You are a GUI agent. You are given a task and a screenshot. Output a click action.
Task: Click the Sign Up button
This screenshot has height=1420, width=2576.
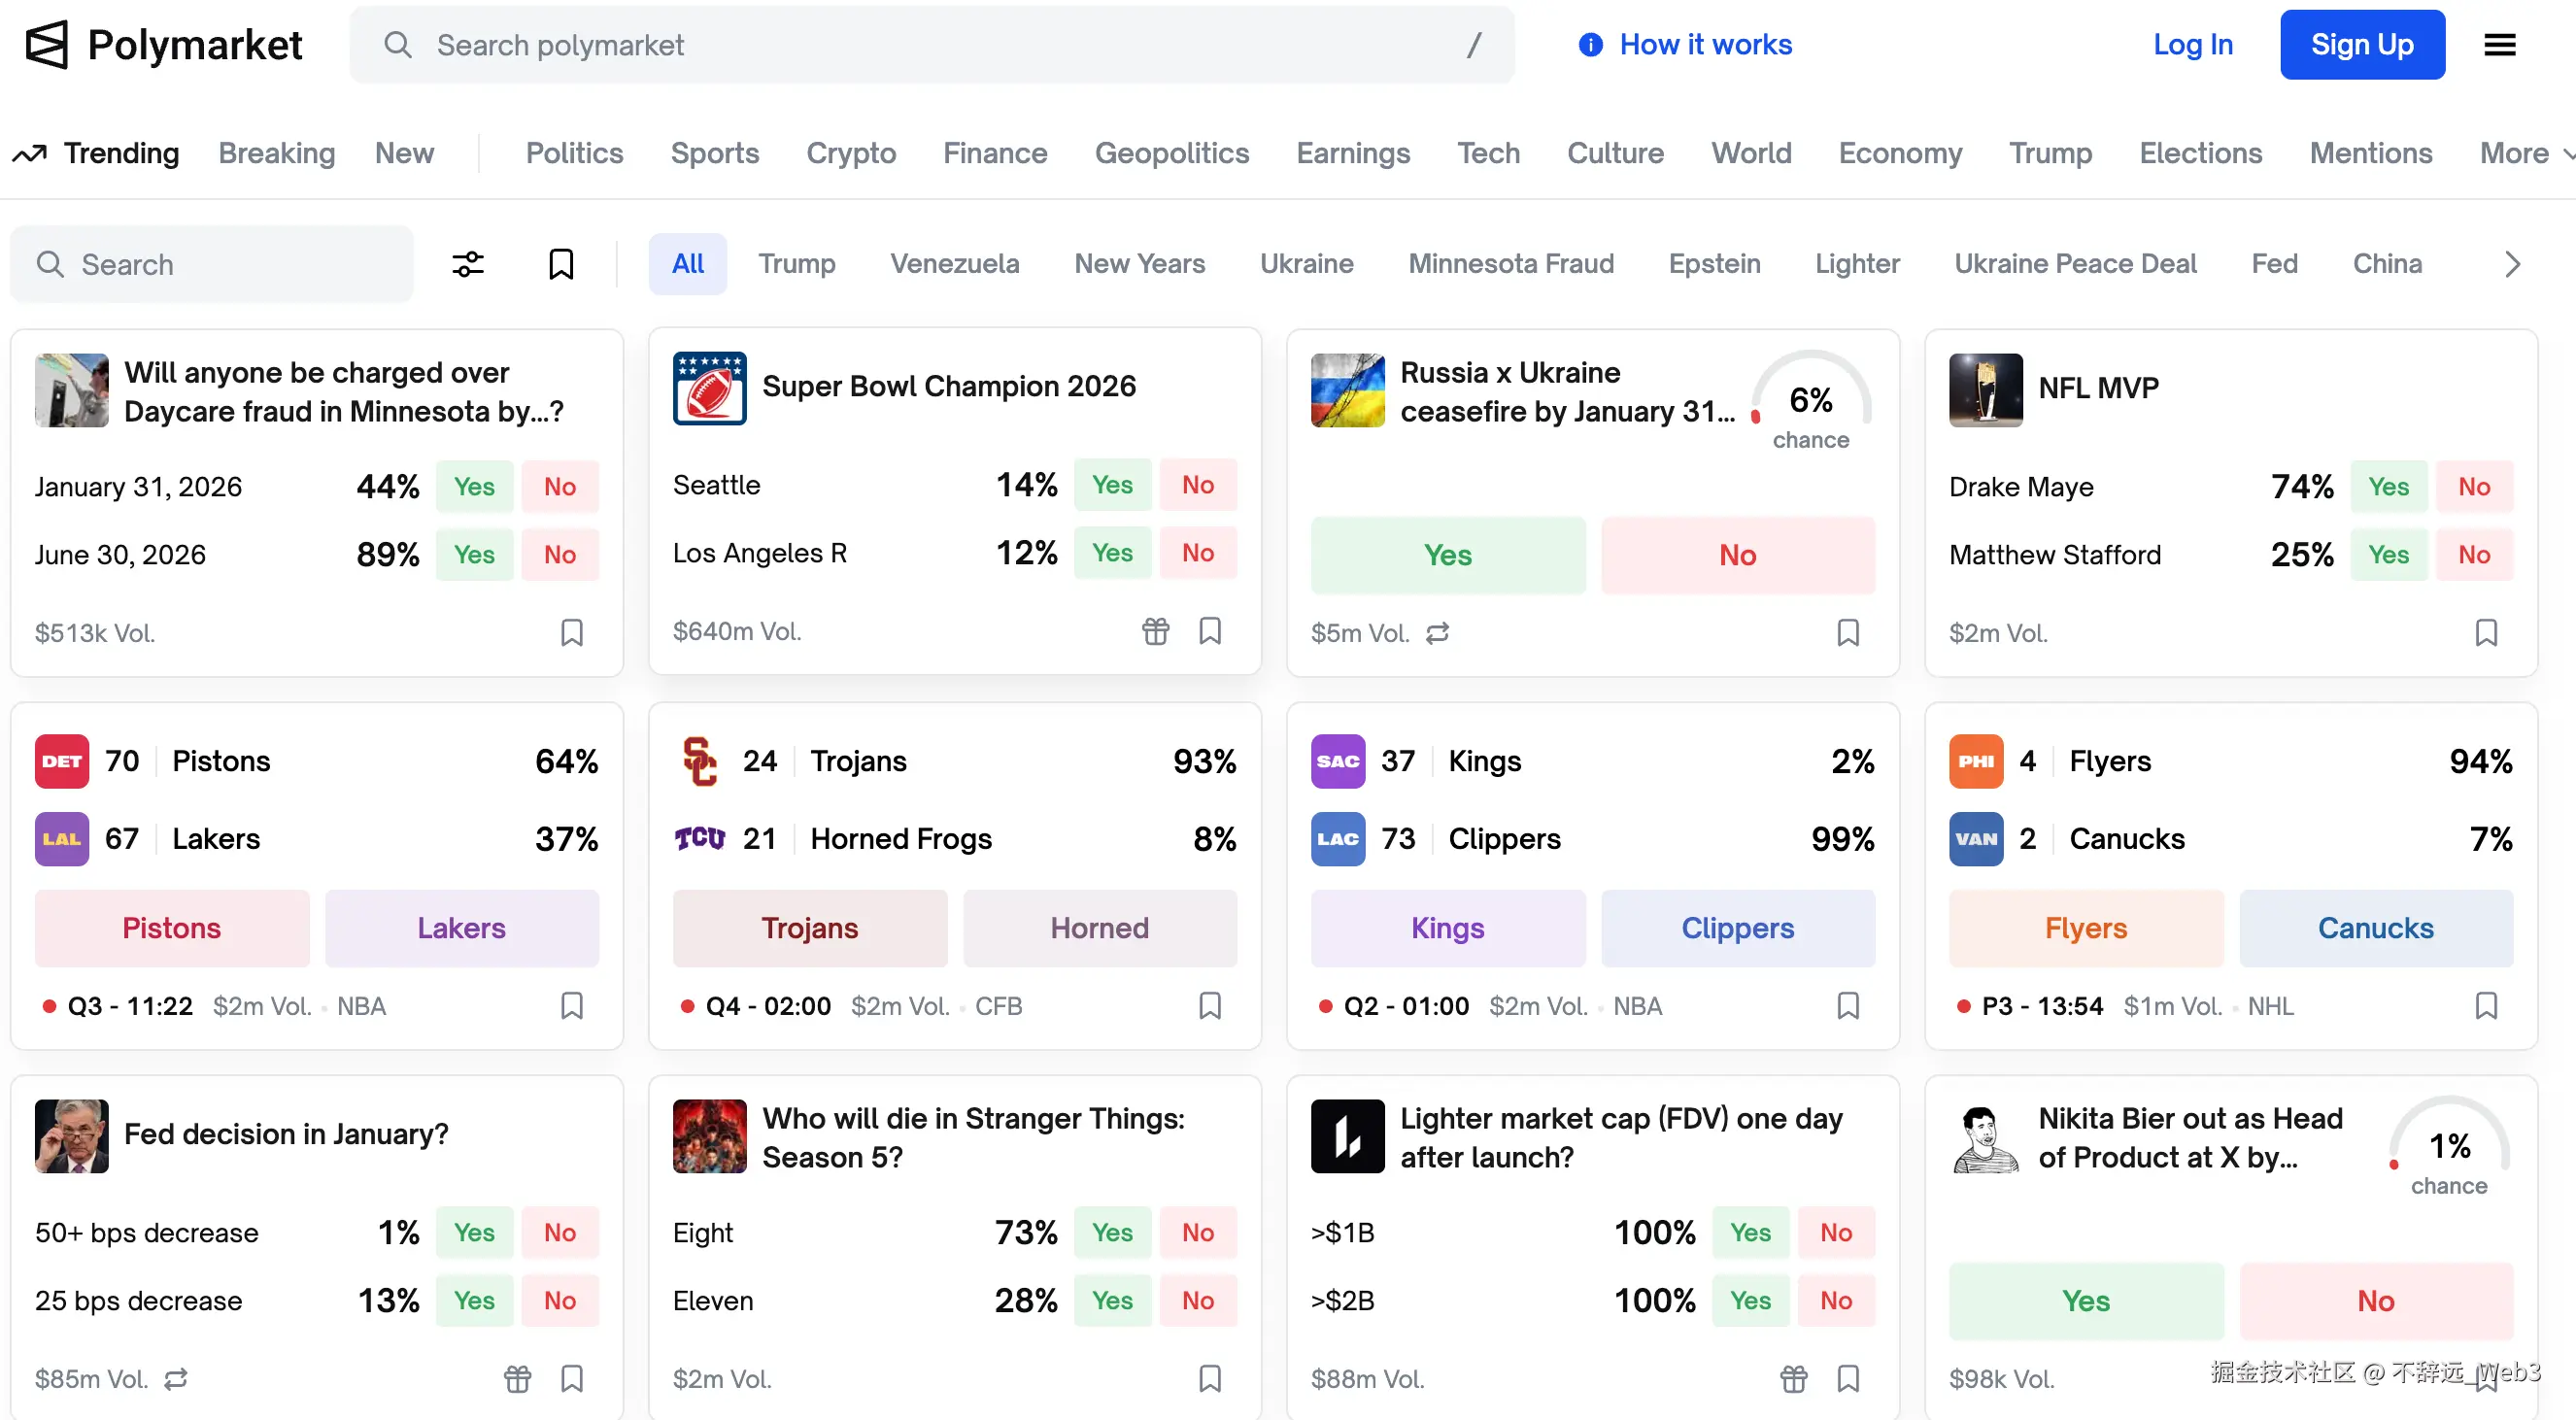pos(2361,45)
